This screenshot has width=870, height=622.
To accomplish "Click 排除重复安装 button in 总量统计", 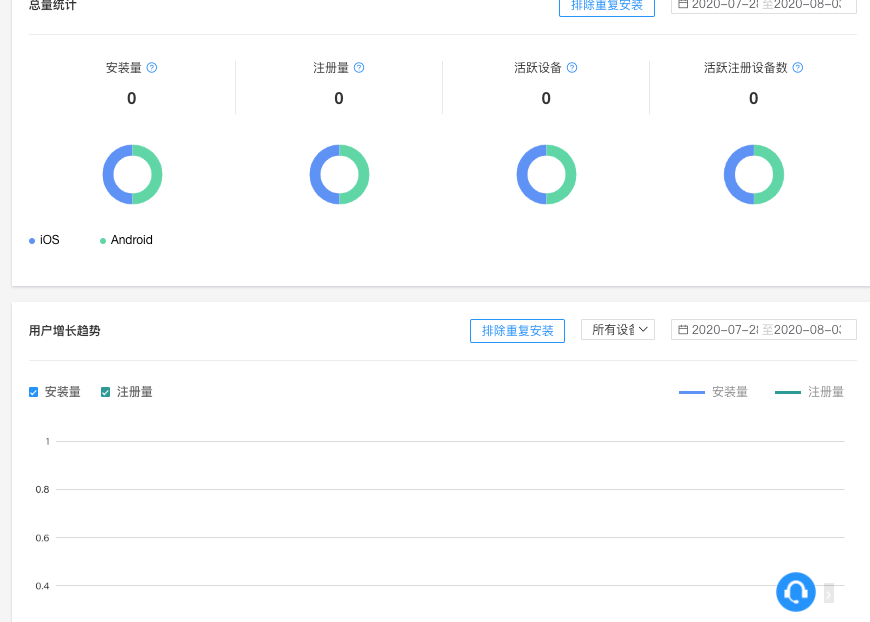I will tap(606, 6).
